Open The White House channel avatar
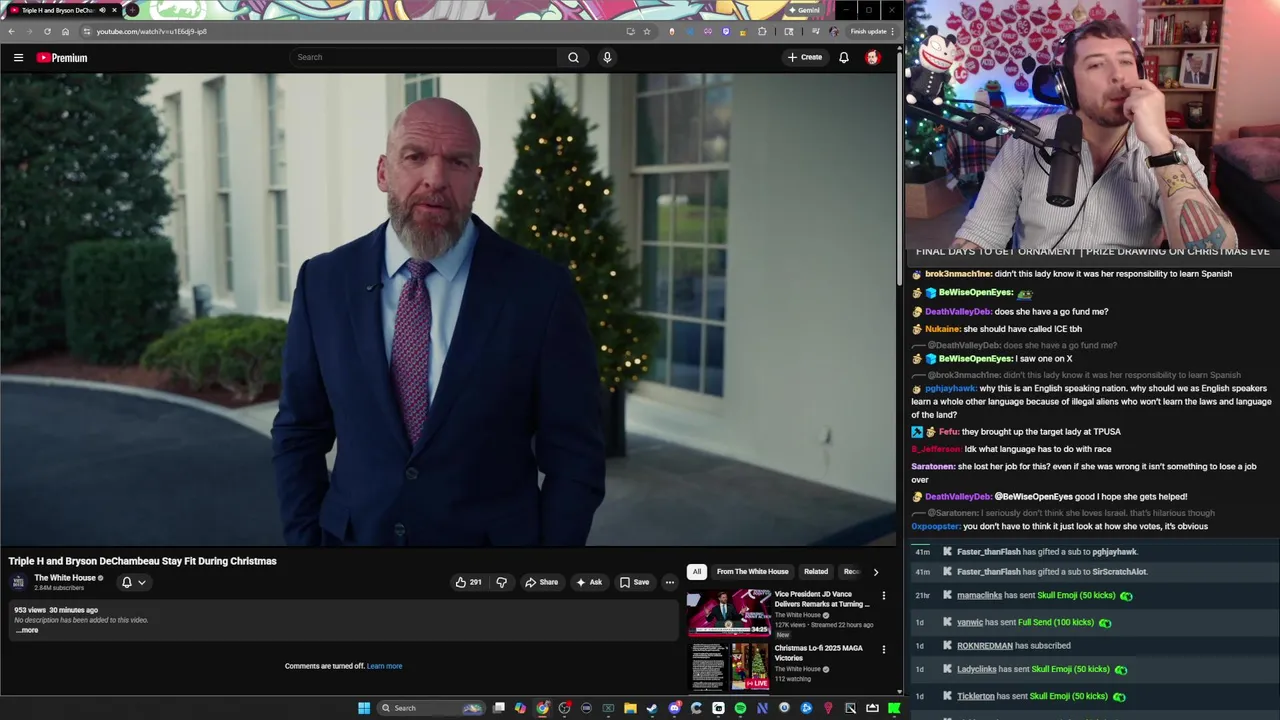The height and width of the screenshot is (720, 1280). (18, 582)
